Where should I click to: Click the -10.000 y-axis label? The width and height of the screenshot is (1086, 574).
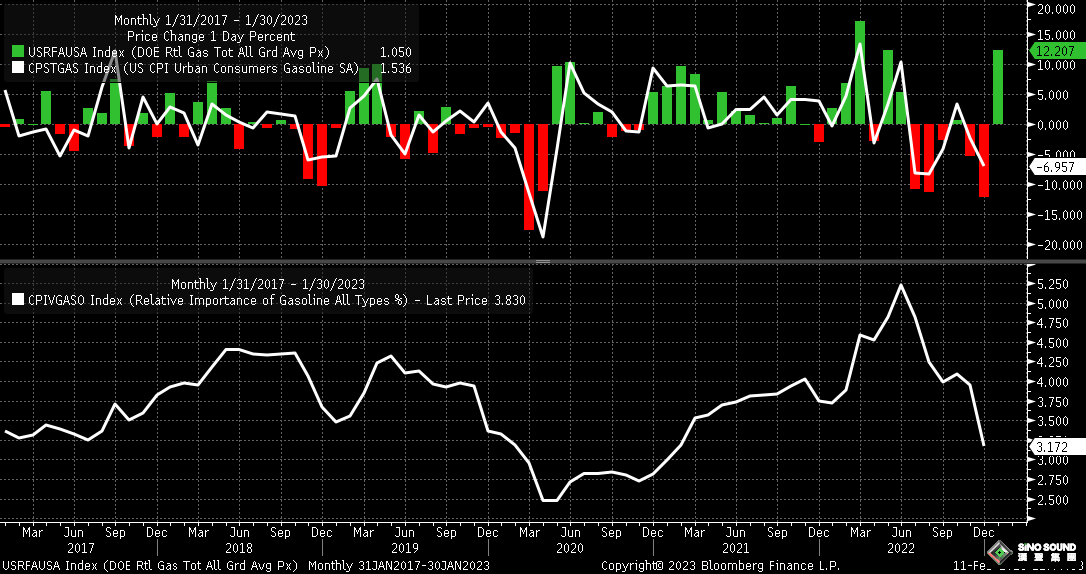[1058, 185]
